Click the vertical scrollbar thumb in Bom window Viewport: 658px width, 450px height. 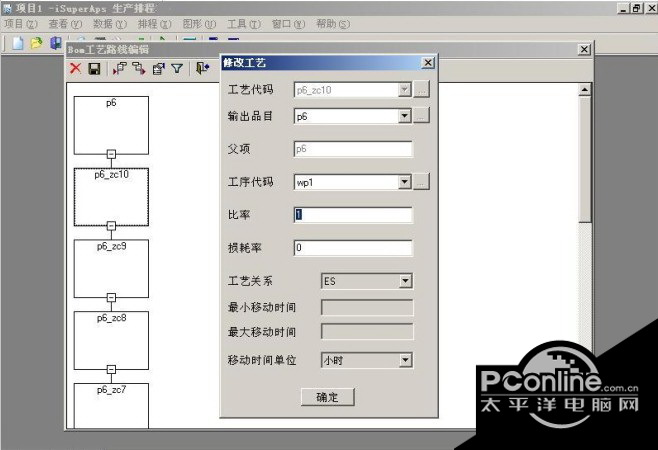(x=585, y=160)
